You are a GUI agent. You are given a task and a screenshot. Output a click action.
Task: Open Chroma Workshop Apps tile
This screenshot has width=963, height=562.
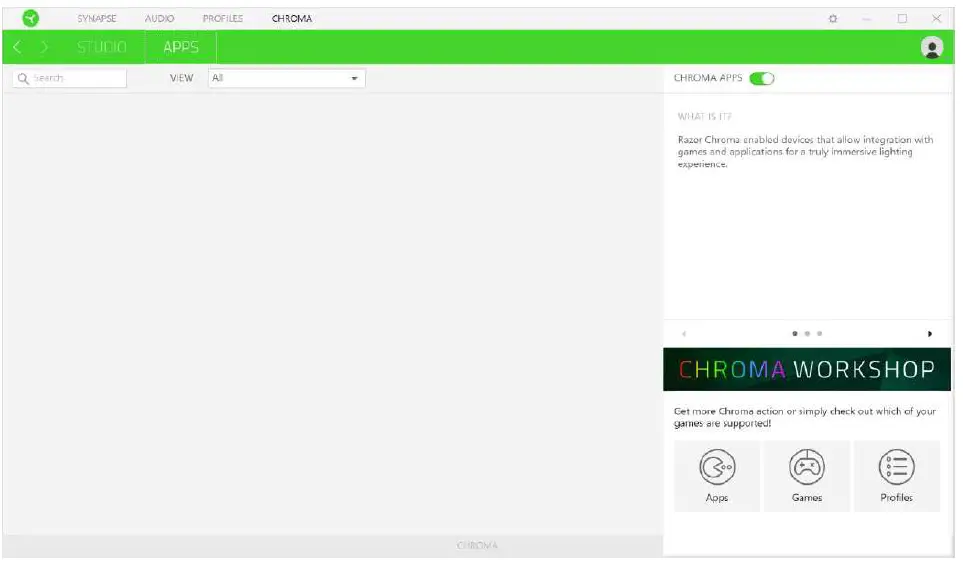click(x=717, y=476)
